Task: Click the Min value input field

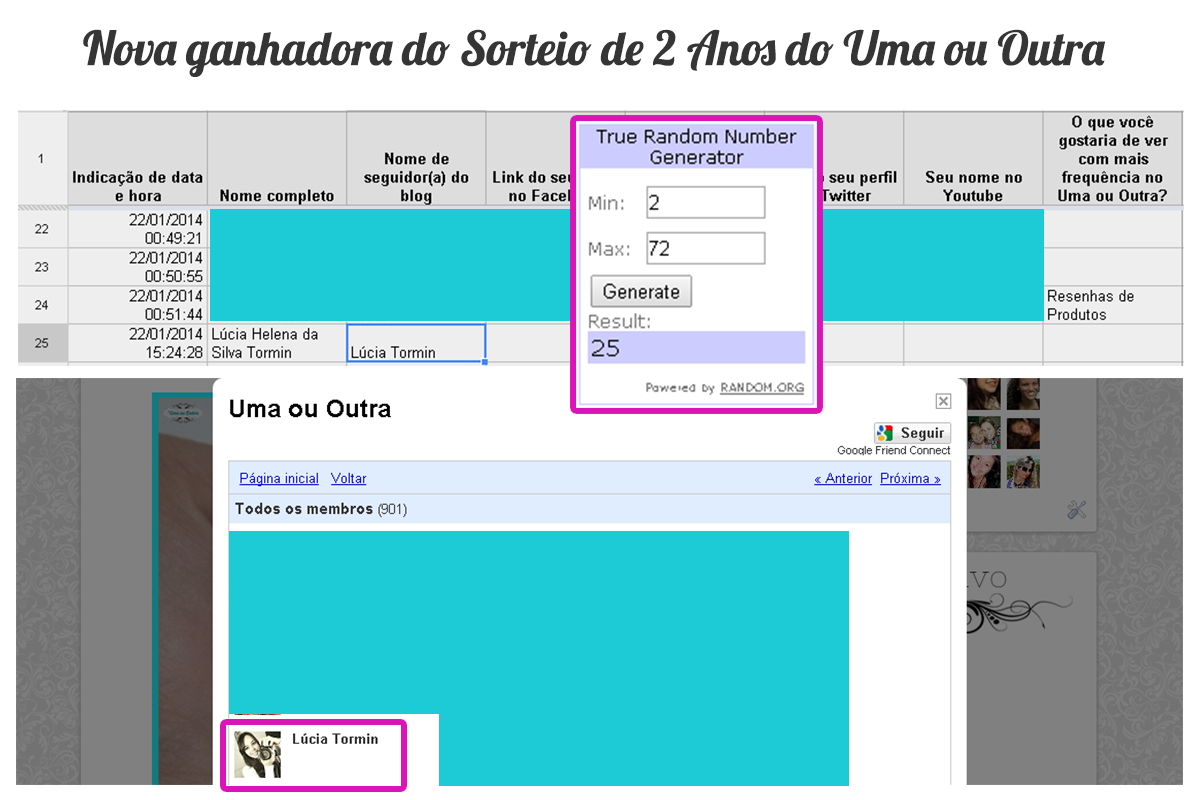Action: coord(705,202)
